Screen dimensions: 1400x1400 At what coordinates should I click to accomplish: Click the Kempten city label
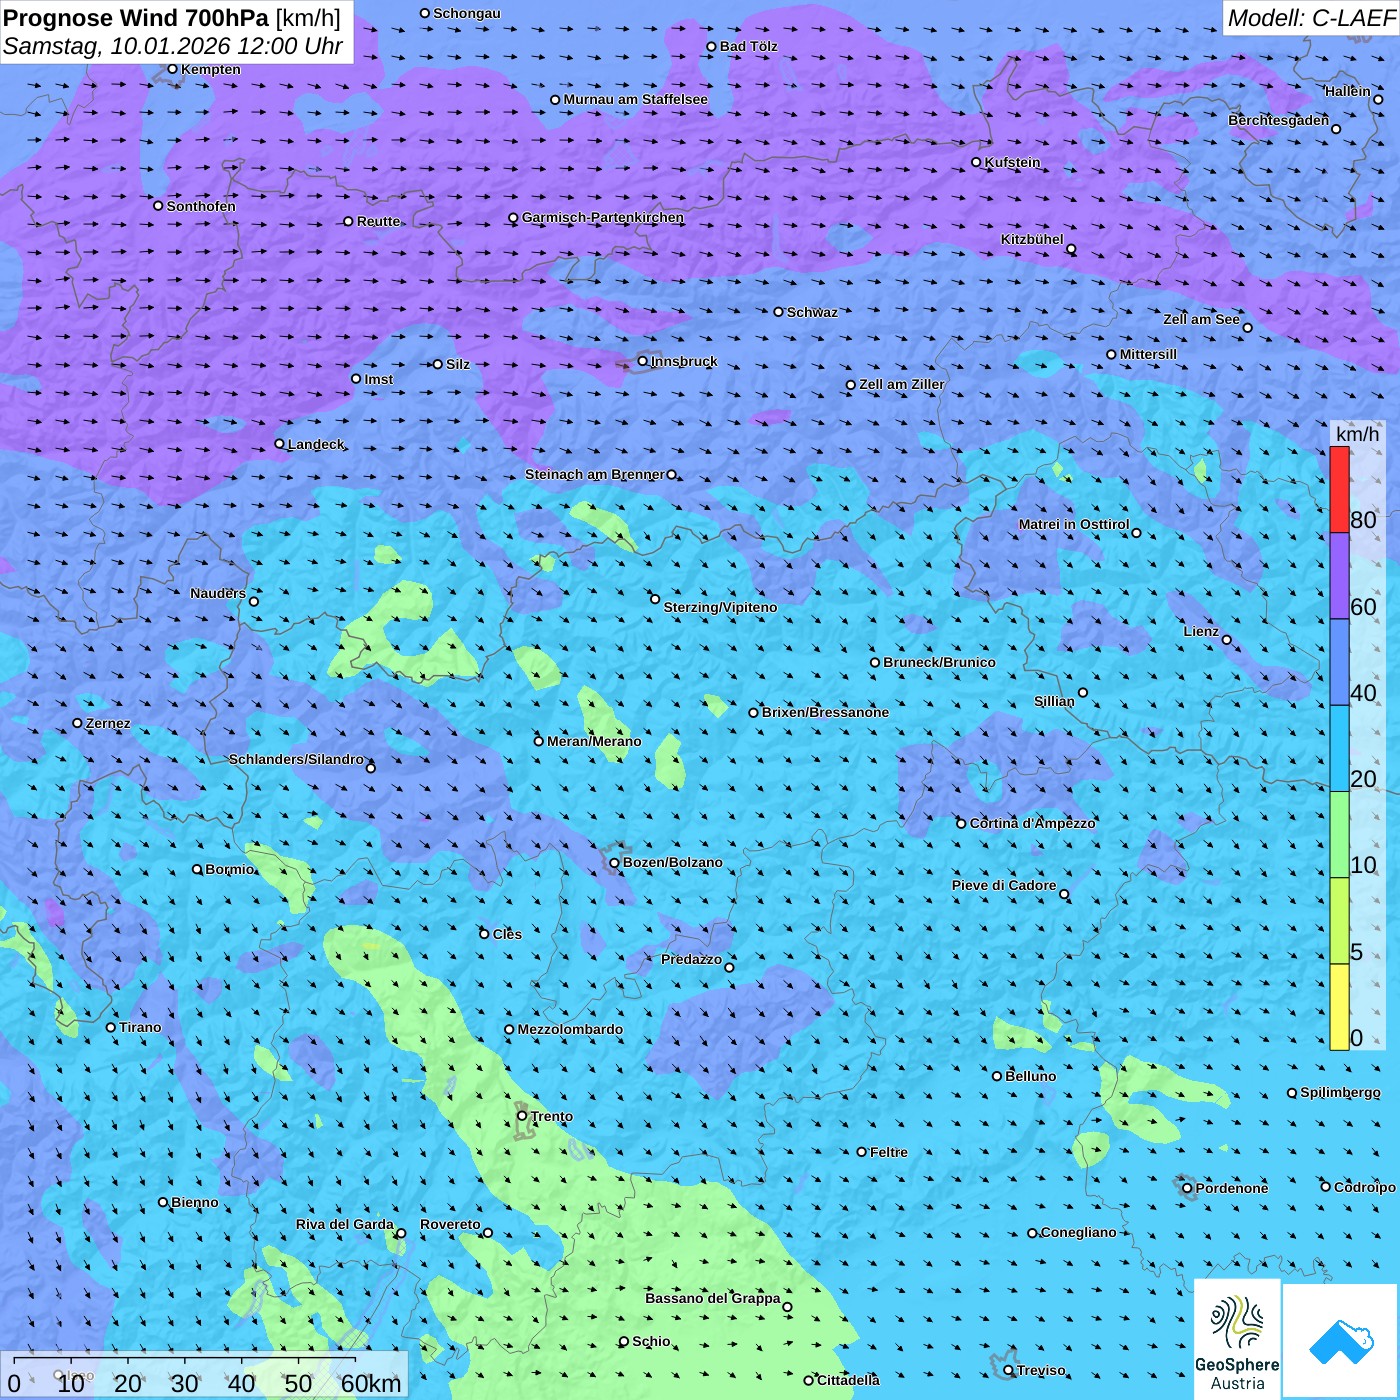pos(211,69)
